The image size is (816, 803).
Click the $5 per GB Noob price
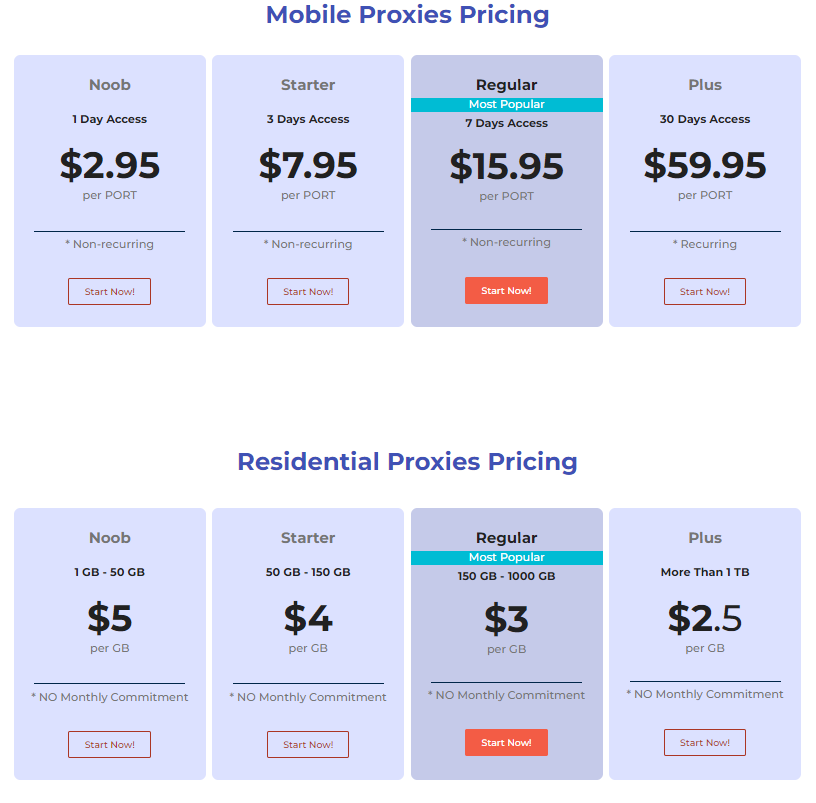click(110, 618)
